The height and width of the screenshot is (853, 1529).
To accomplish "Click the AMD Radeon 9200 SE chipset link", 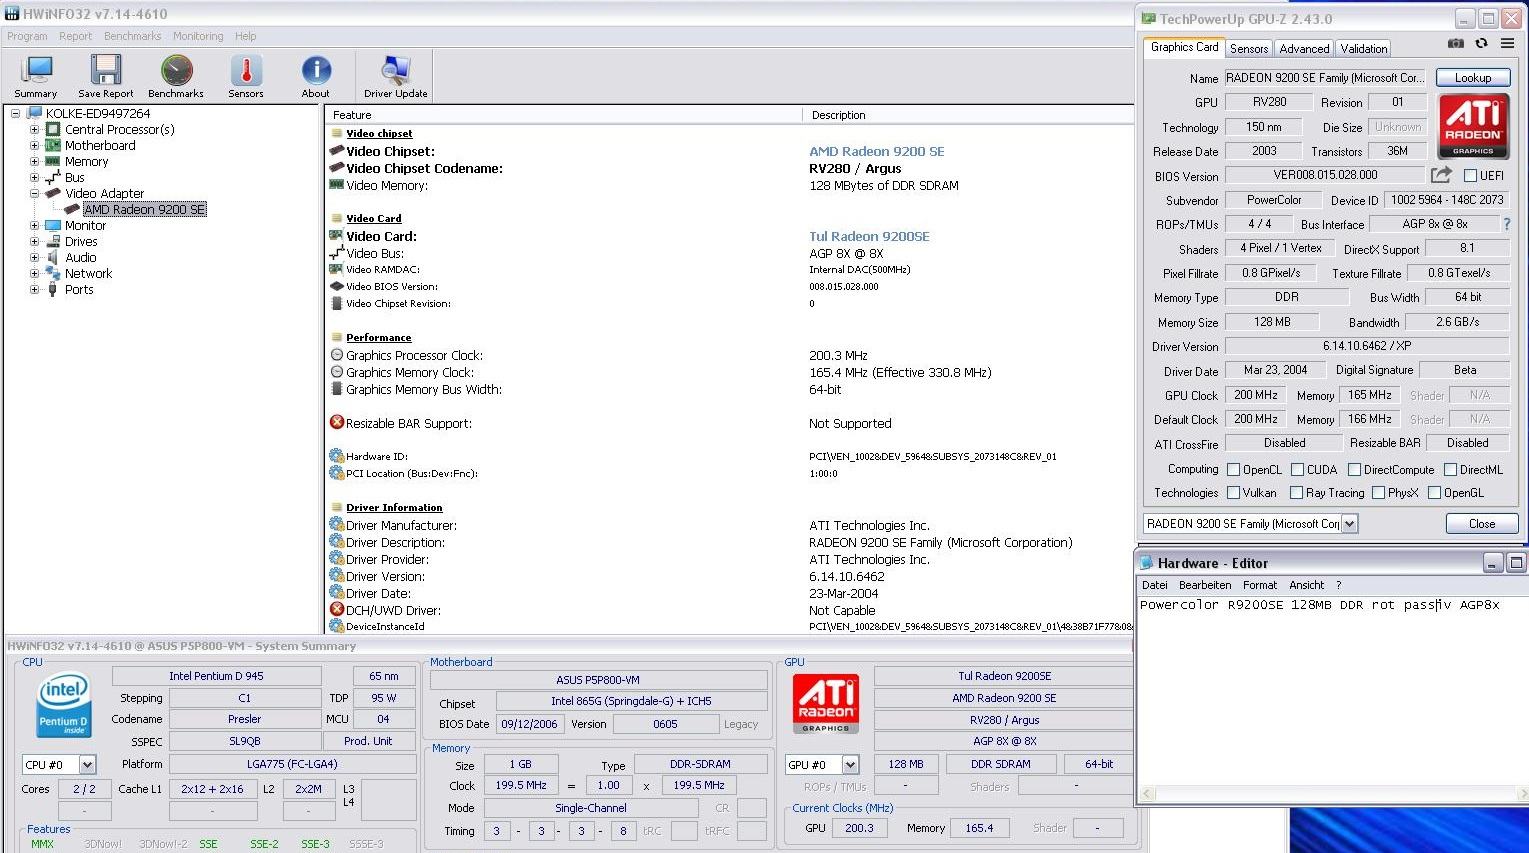I will (x=876, y=151).
